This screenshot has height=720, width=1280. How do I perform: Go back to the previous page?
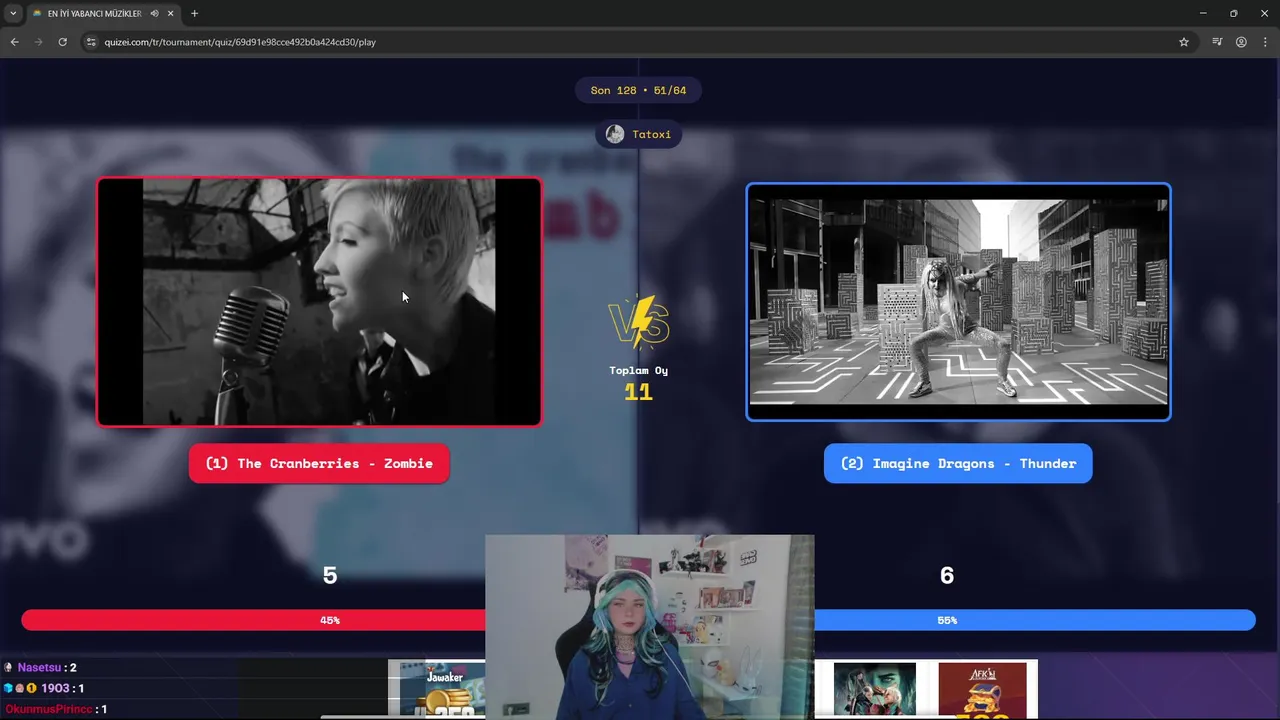pos(14,42)
